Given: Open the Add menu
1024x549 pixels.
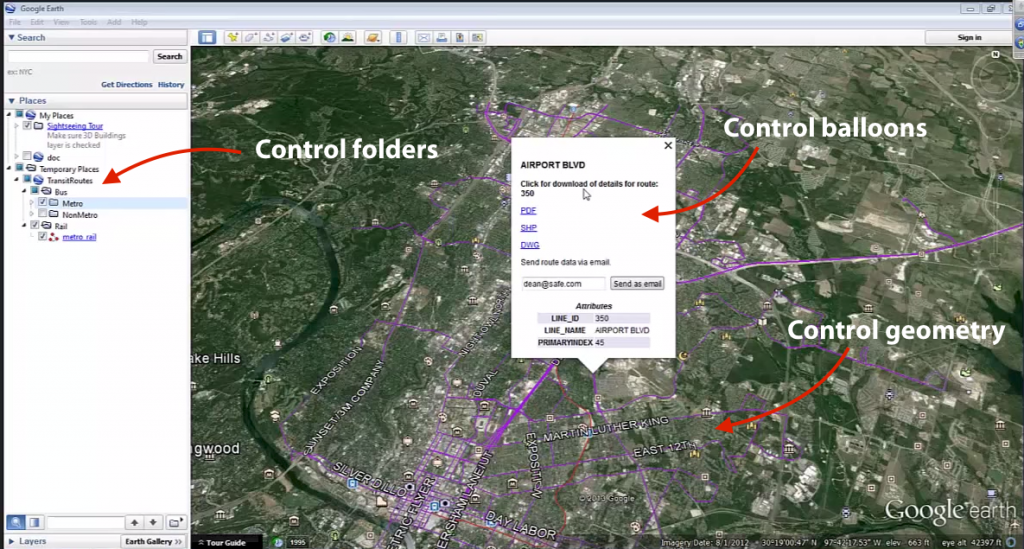Looking at the screenshot, I should [x=114, y=22].
